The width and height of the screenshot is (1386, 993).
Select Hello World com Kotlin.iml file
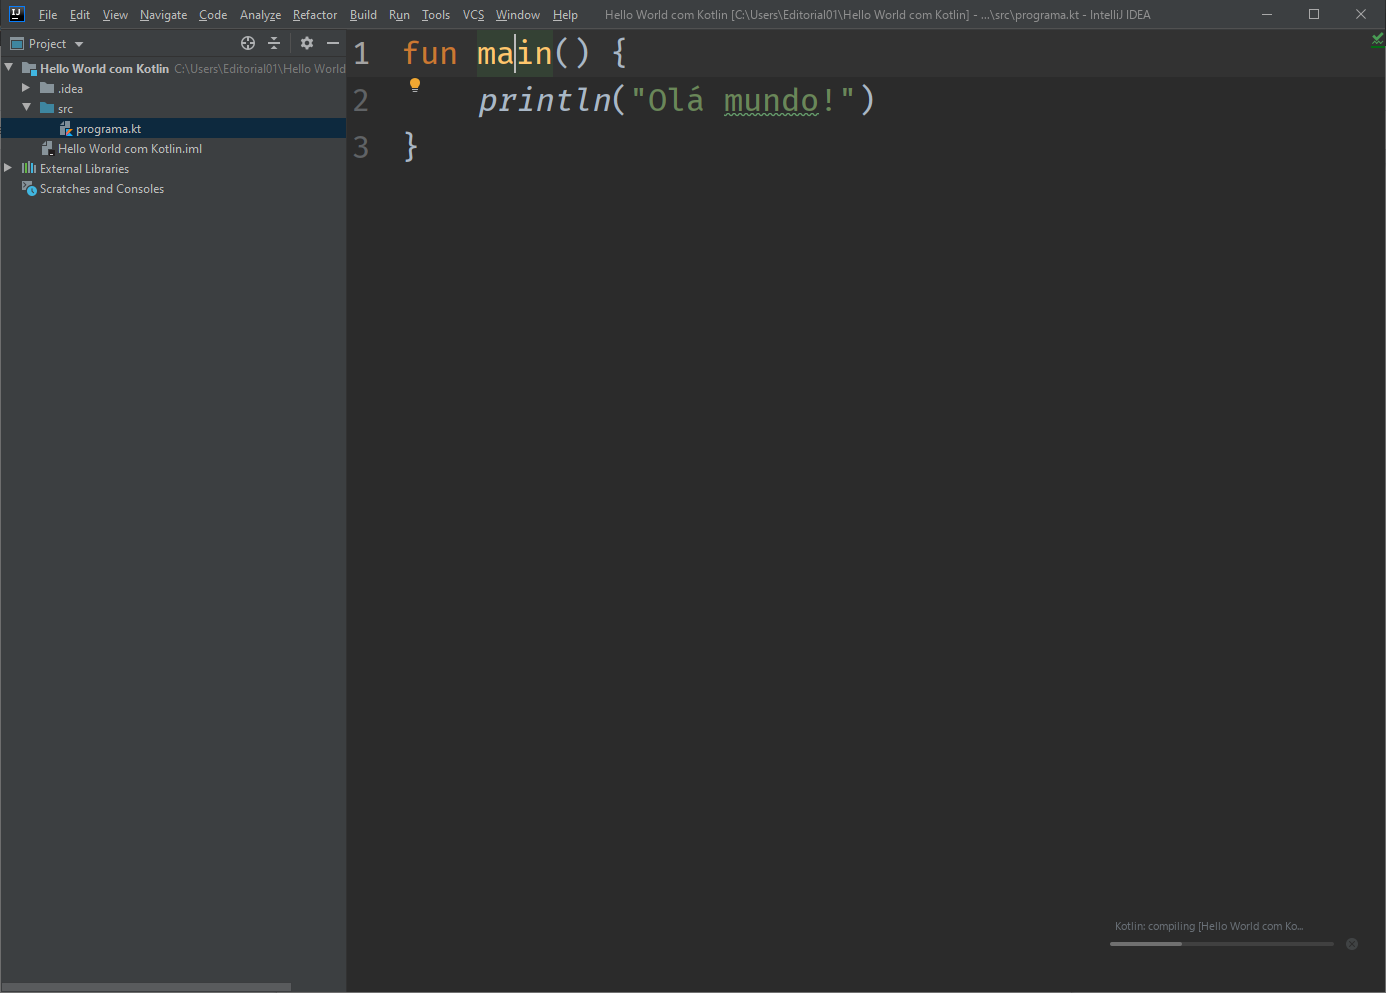(x=129, y=149)
